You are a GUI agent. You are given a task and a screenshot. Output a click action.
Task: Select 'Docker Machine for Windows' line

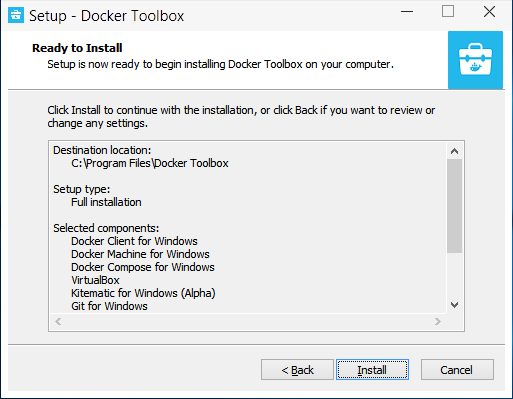(140, 254)
